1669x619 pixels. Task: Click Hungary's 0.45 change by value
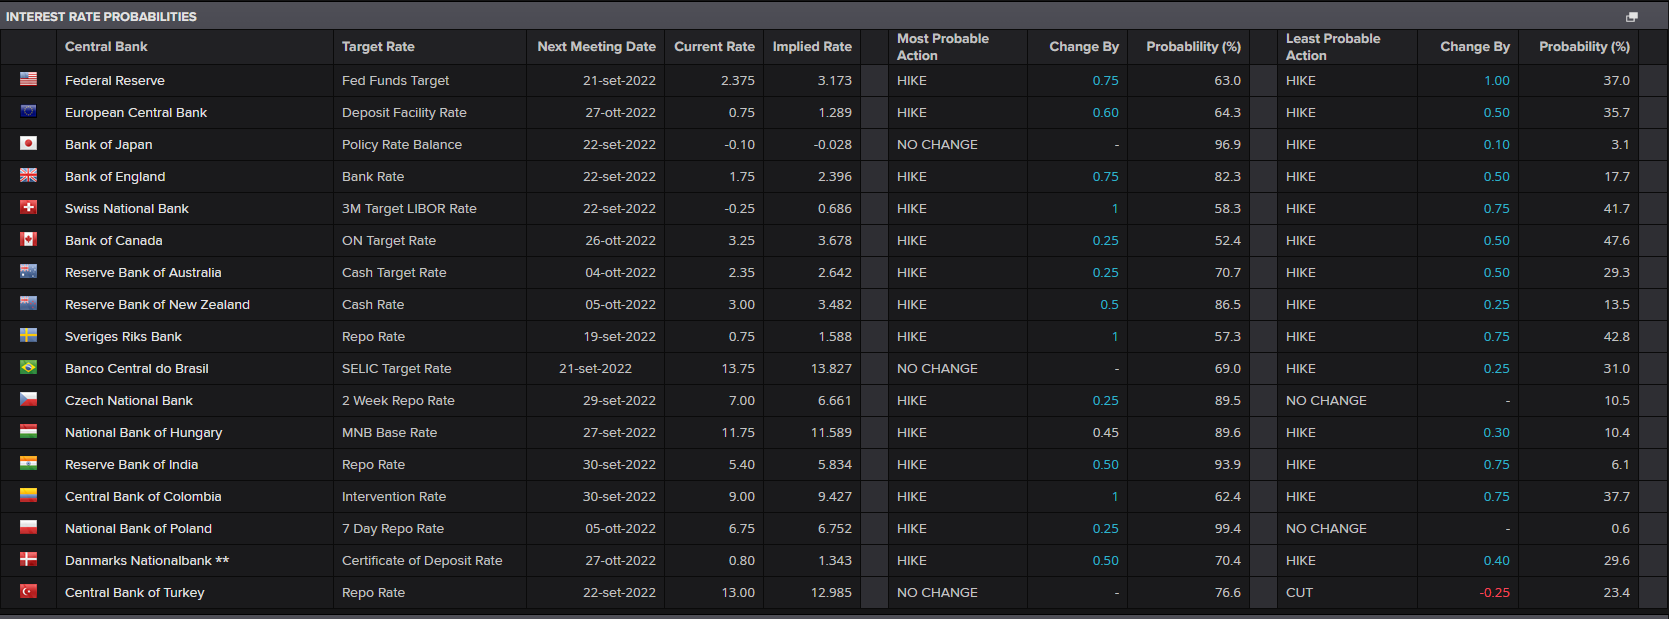tap(1105, 433)
